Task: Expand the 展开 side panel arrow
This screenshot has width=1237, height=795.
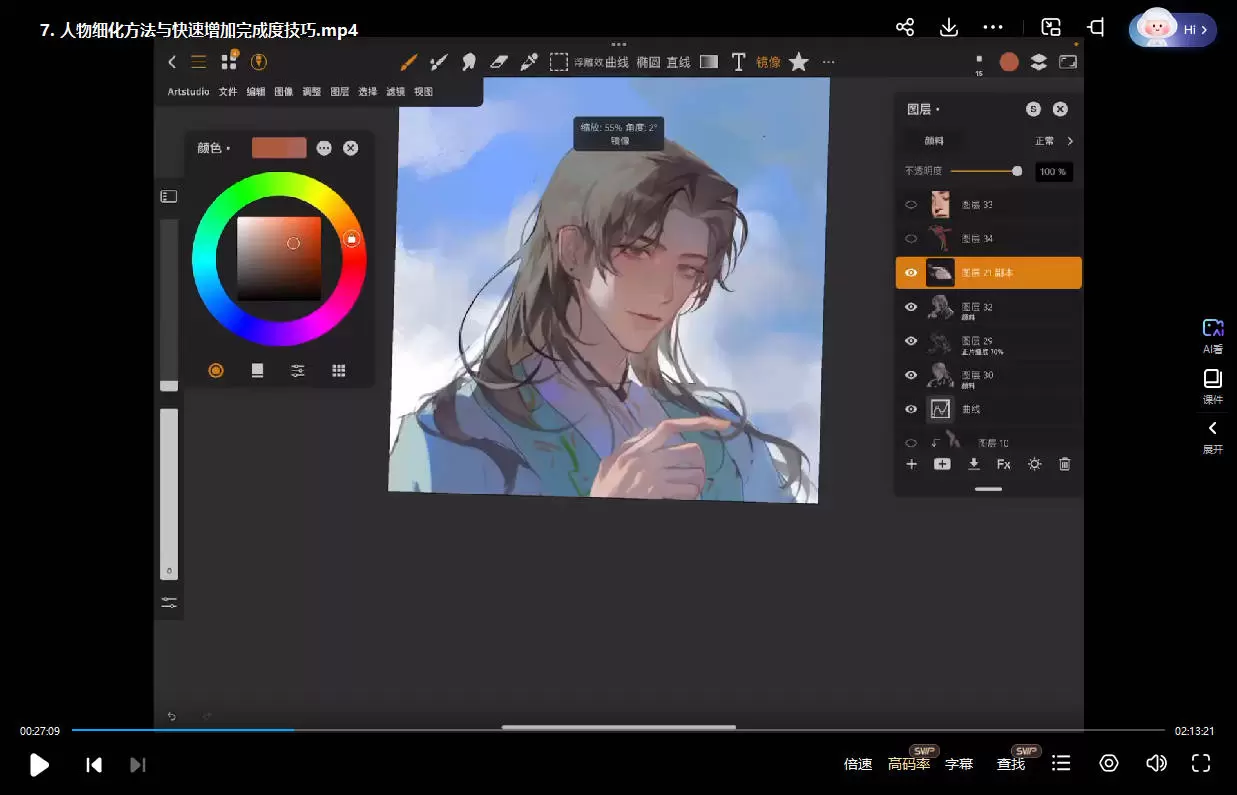Action: point(1212,429)
